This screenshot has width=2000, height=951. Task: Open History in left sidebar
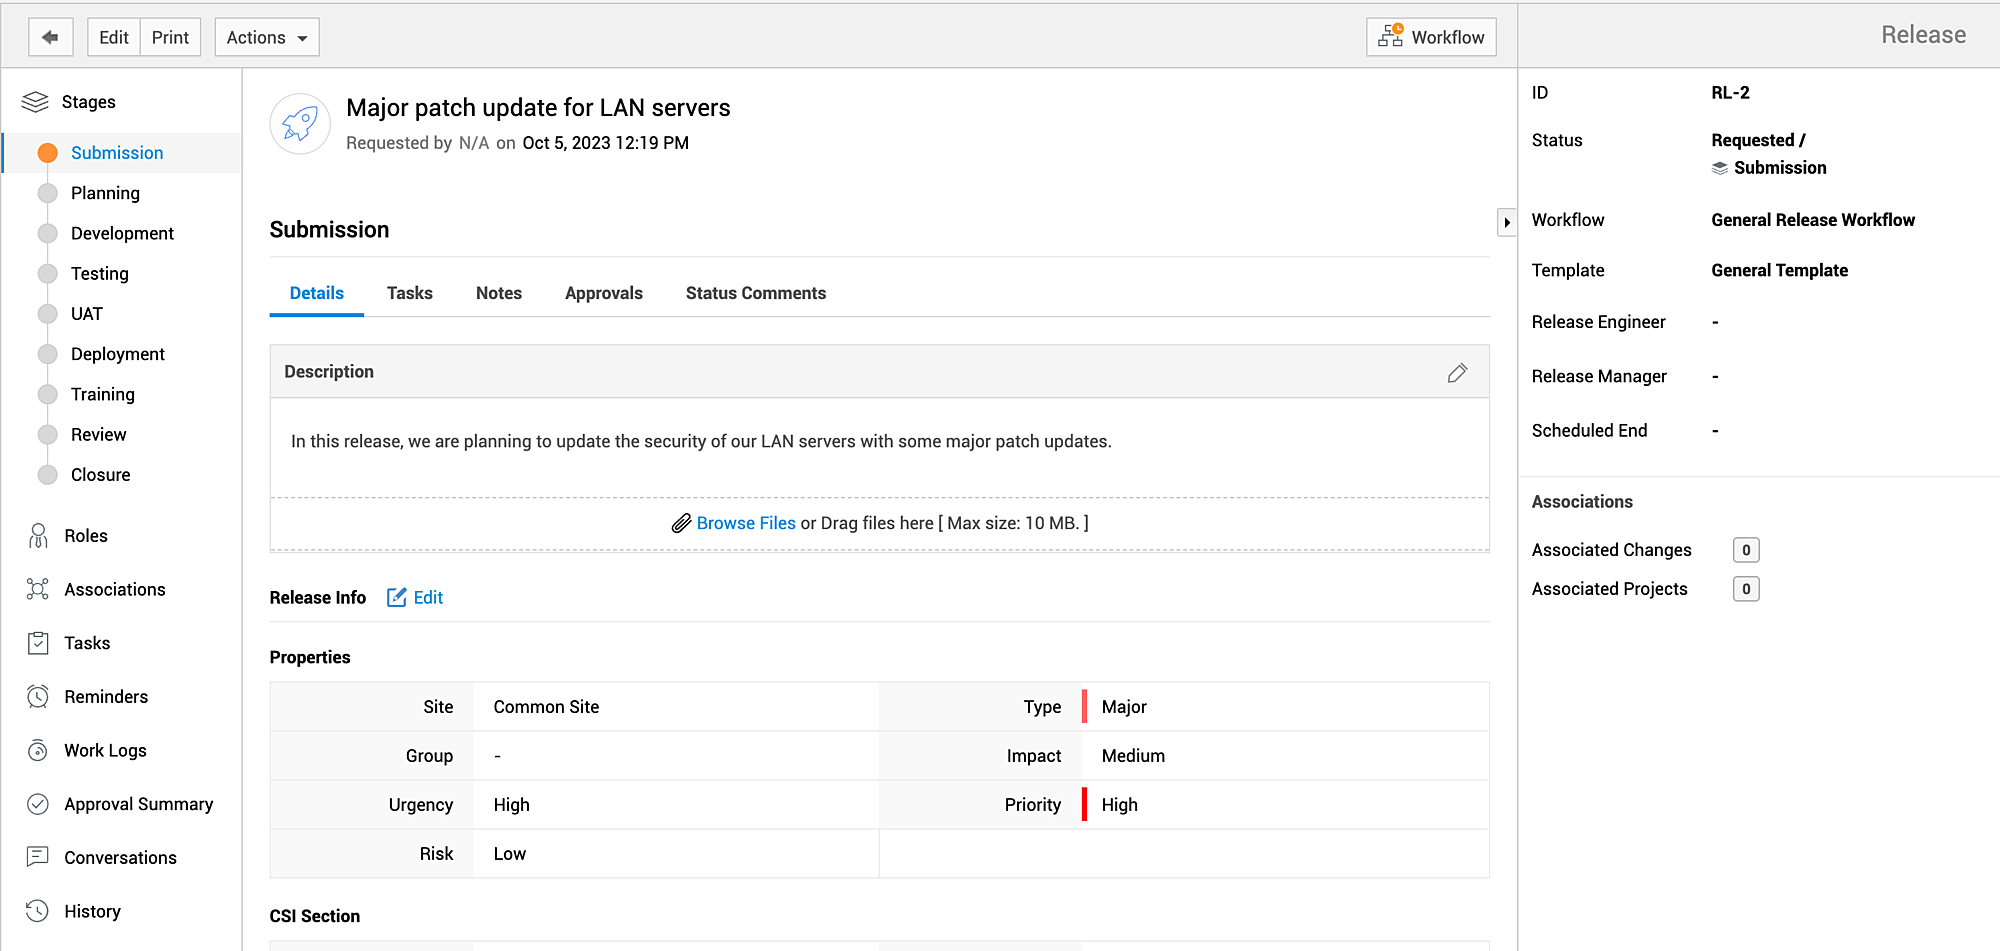tap(92, 911)
